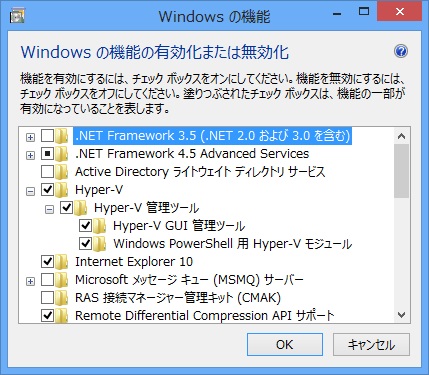Select Remote Differential Compression API サポート label
Image resolution: width=429 pixels, height=375 pixels.
204,316
